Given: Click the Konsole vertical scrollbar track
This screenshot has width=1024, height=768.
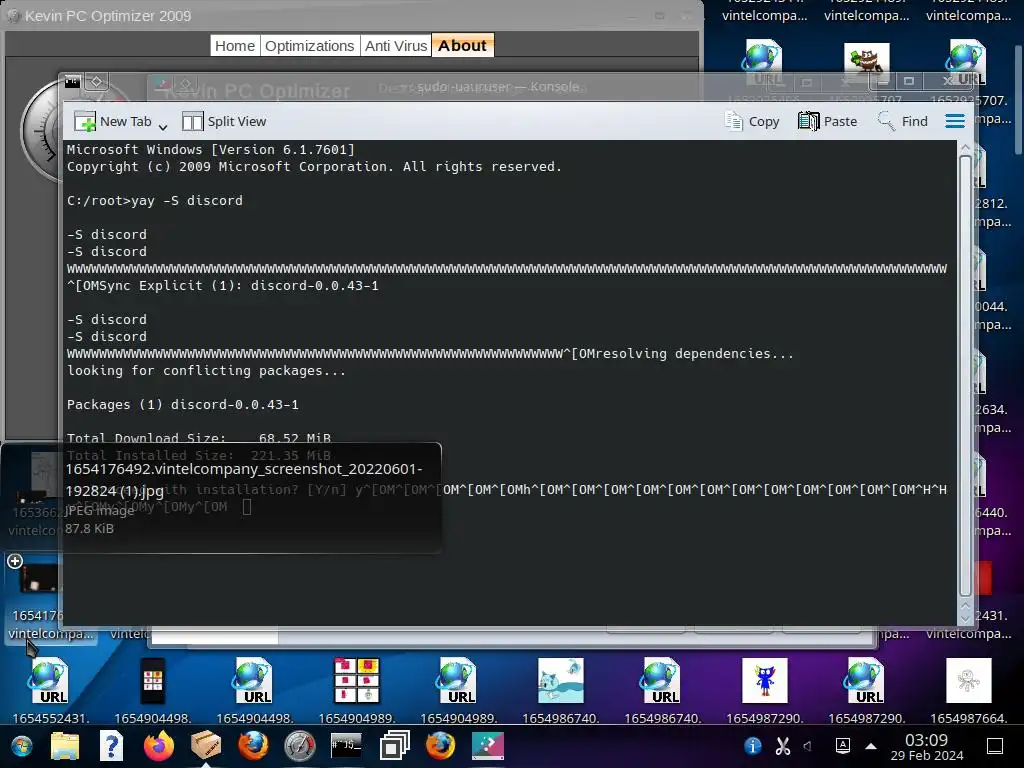Looking at the screenshot, I should (965, 376).
